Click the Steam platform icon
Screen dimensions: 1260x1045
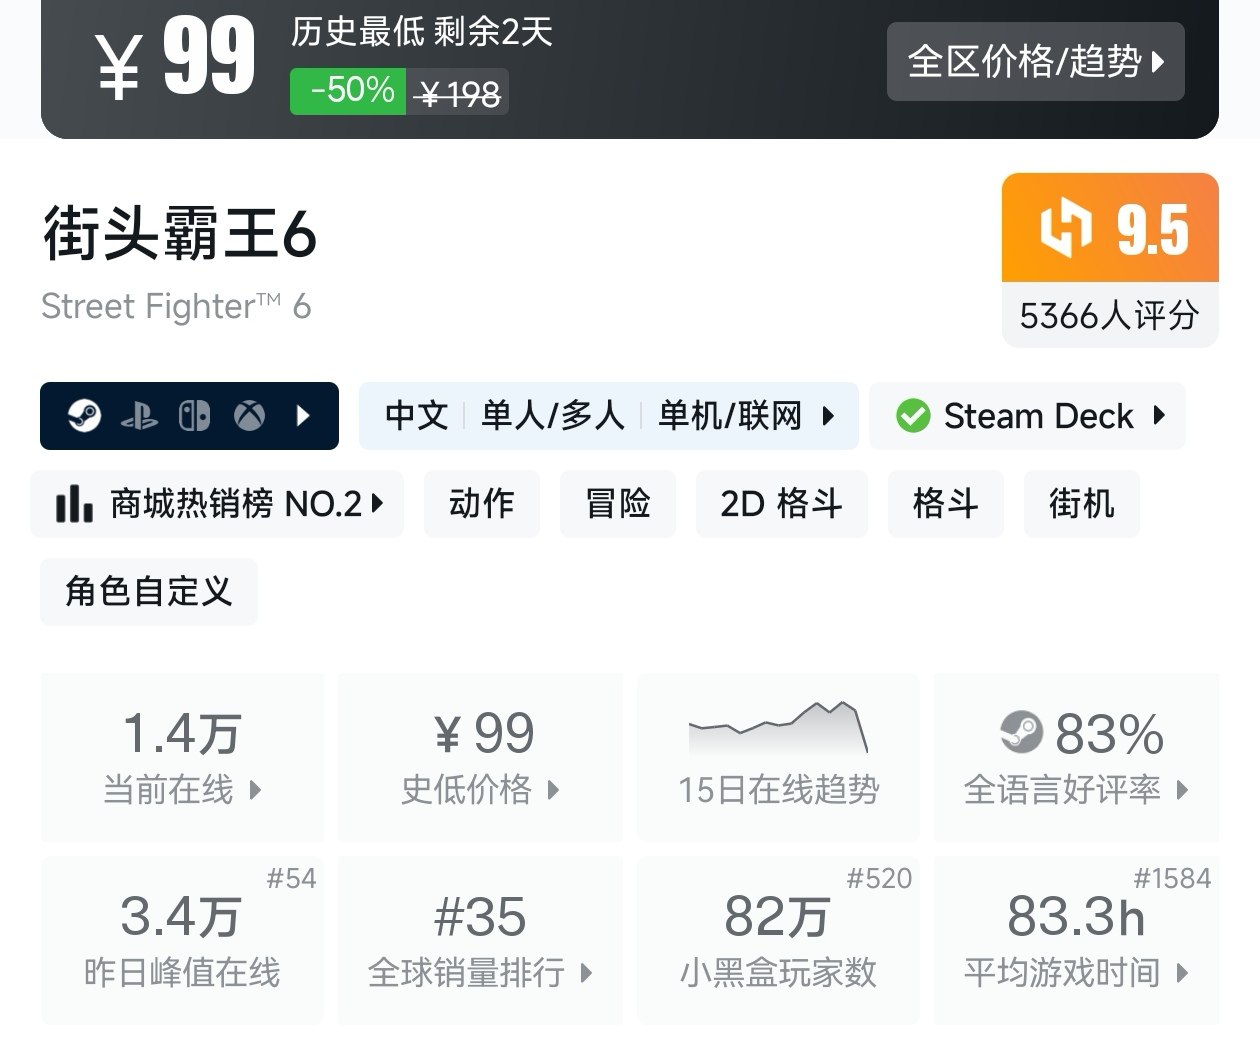click(84, 415)
